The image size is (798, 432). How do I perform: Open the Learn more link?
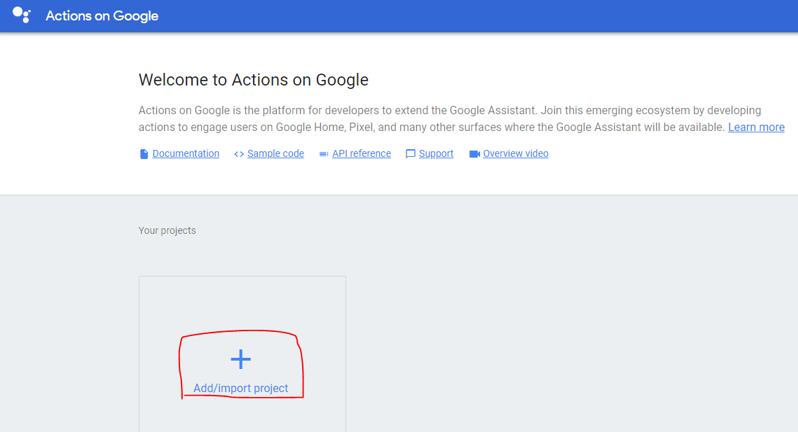[x=756, y=127]
